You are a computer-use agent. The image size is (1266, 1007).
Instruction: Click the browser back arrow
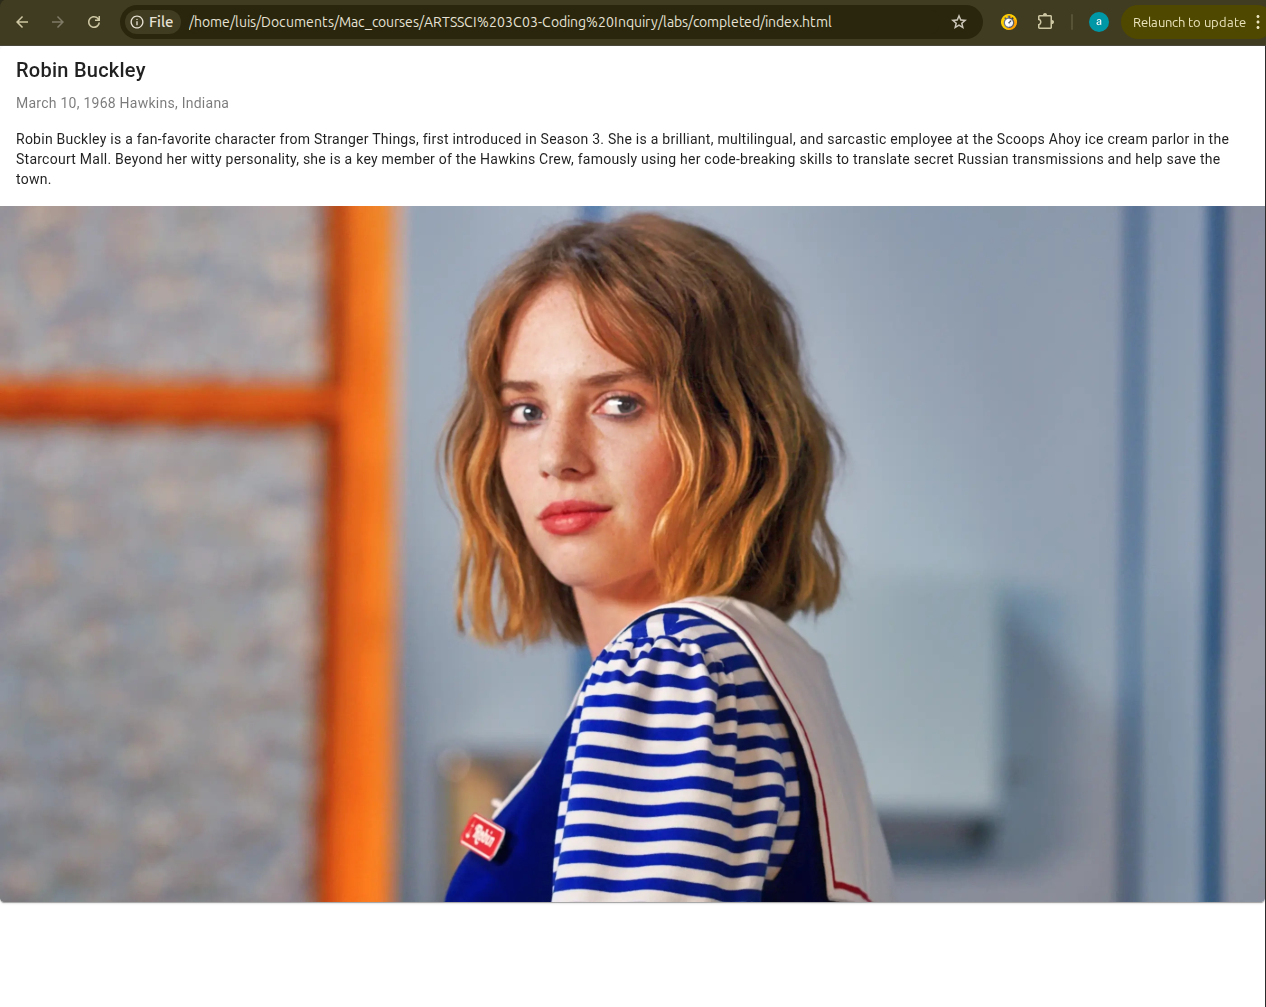click(22, 22)
